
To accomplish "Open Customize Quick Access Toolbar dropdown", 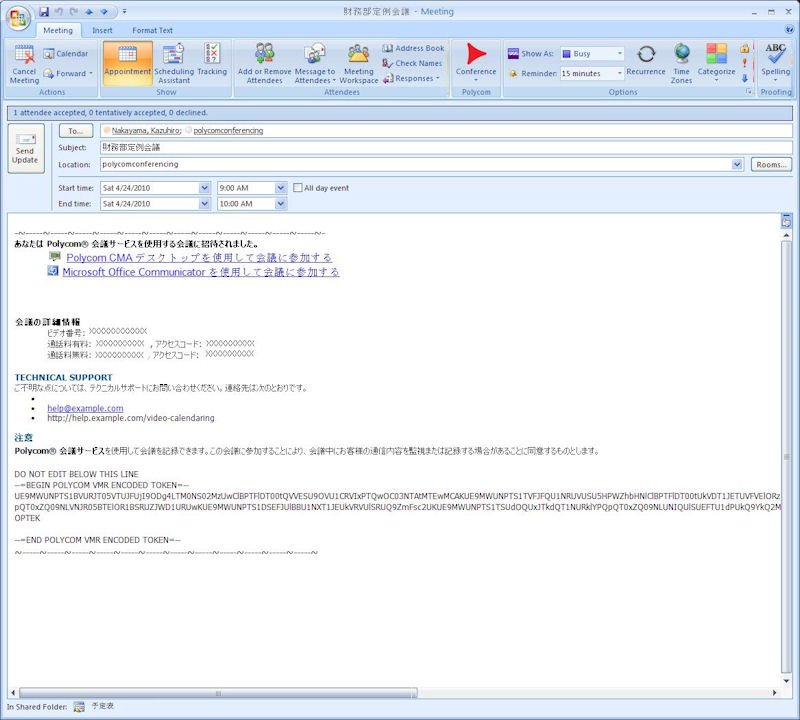I will tap(124, 11).
